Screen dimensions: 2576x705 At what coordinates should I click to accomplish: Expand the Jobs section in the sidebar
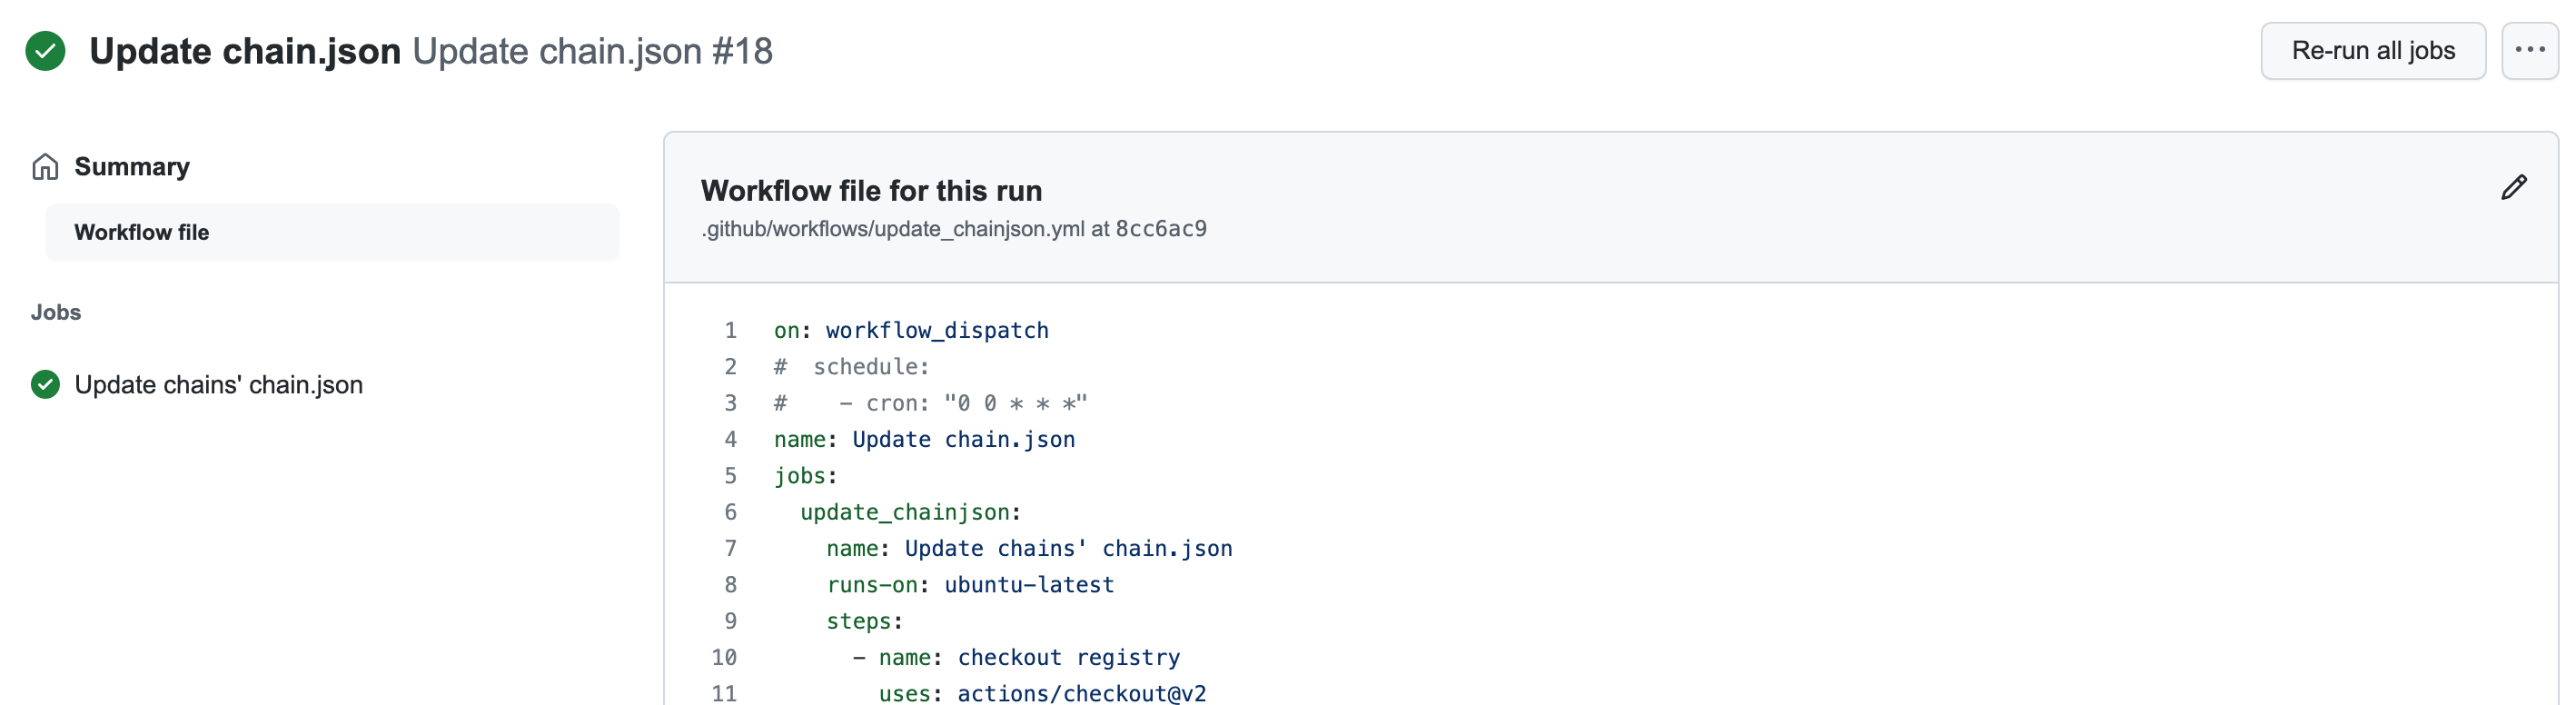tap(56, 312)
